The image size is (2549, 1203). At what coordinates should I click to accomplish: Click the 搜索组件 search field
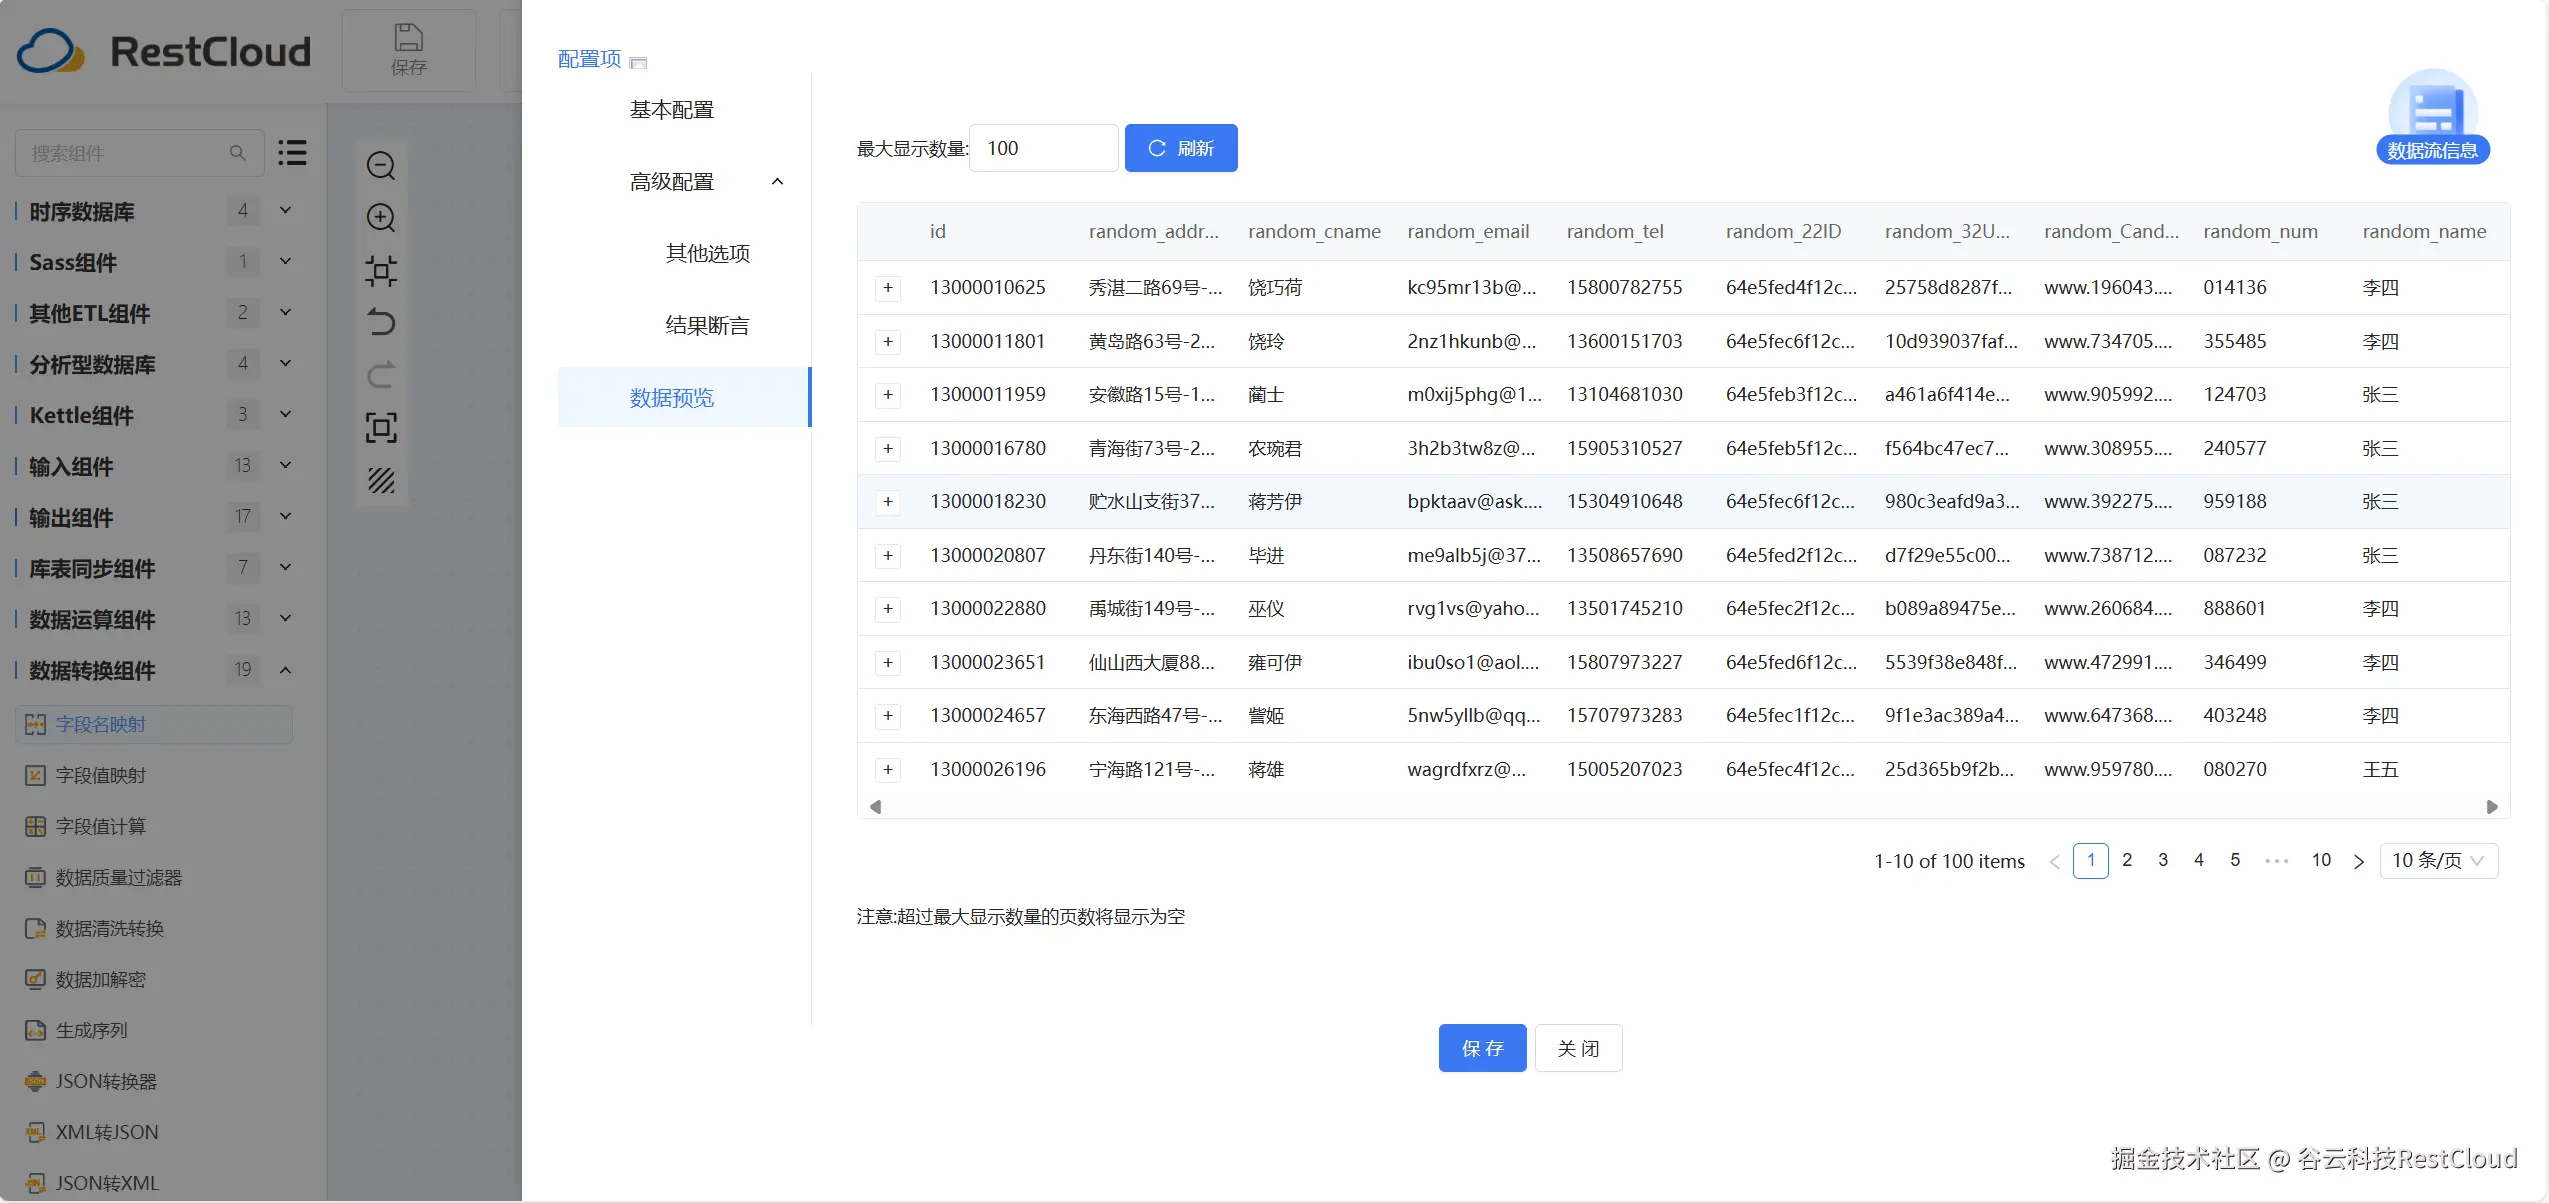click(x=140, y=153)
